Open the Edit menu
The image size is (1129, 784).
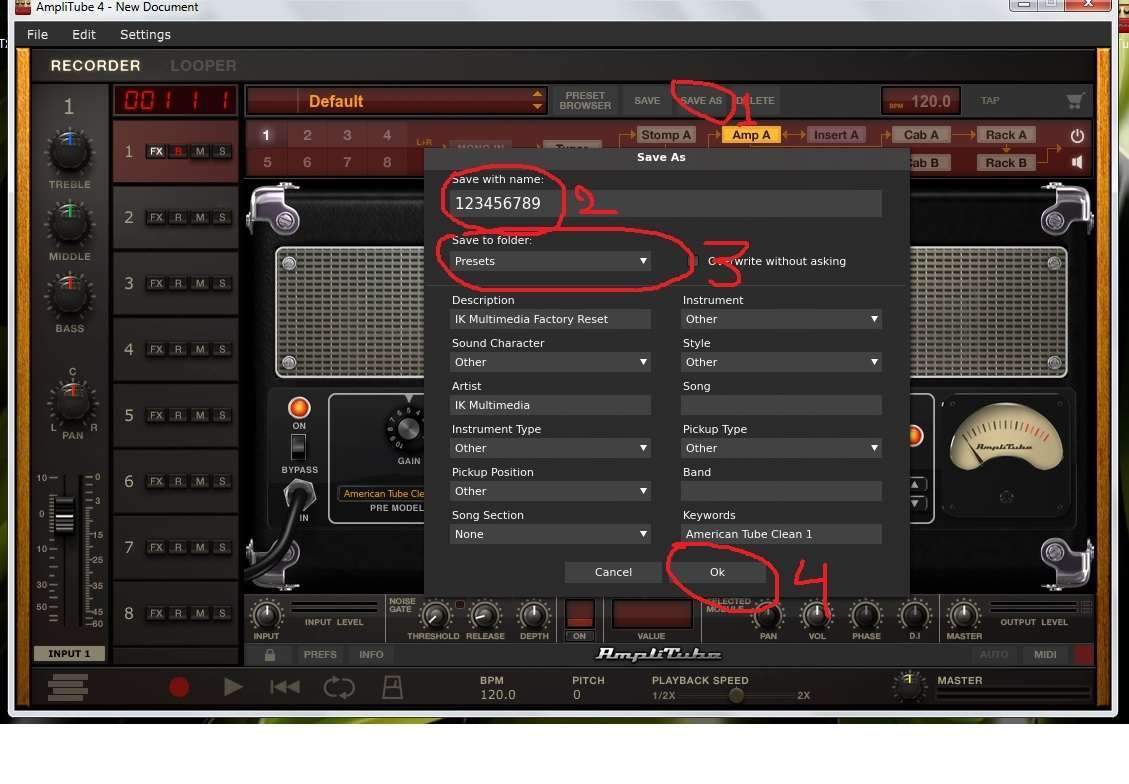point(84,35)
